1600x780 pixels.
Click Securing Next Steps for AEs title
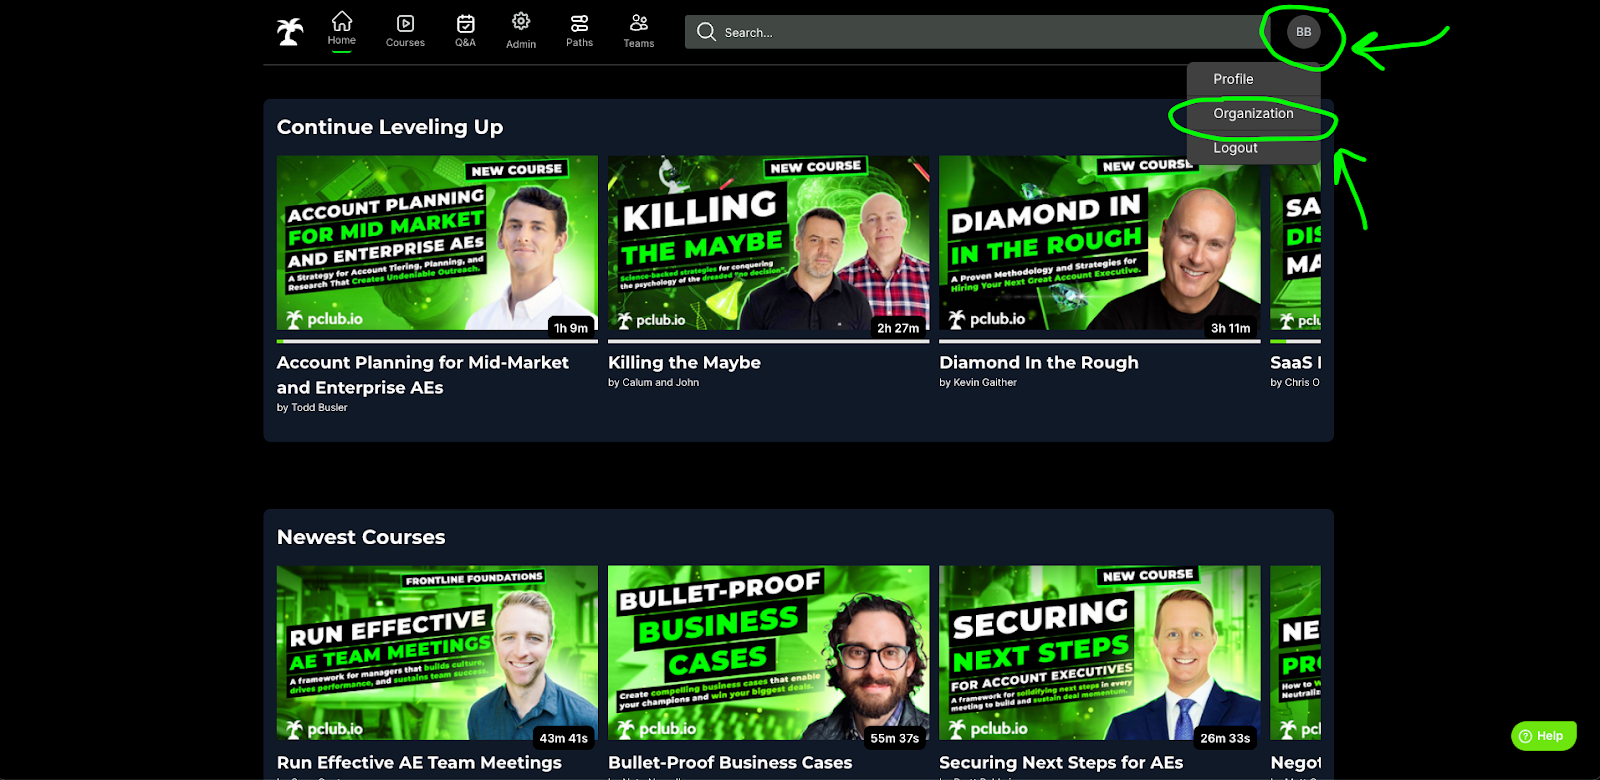1061,763
